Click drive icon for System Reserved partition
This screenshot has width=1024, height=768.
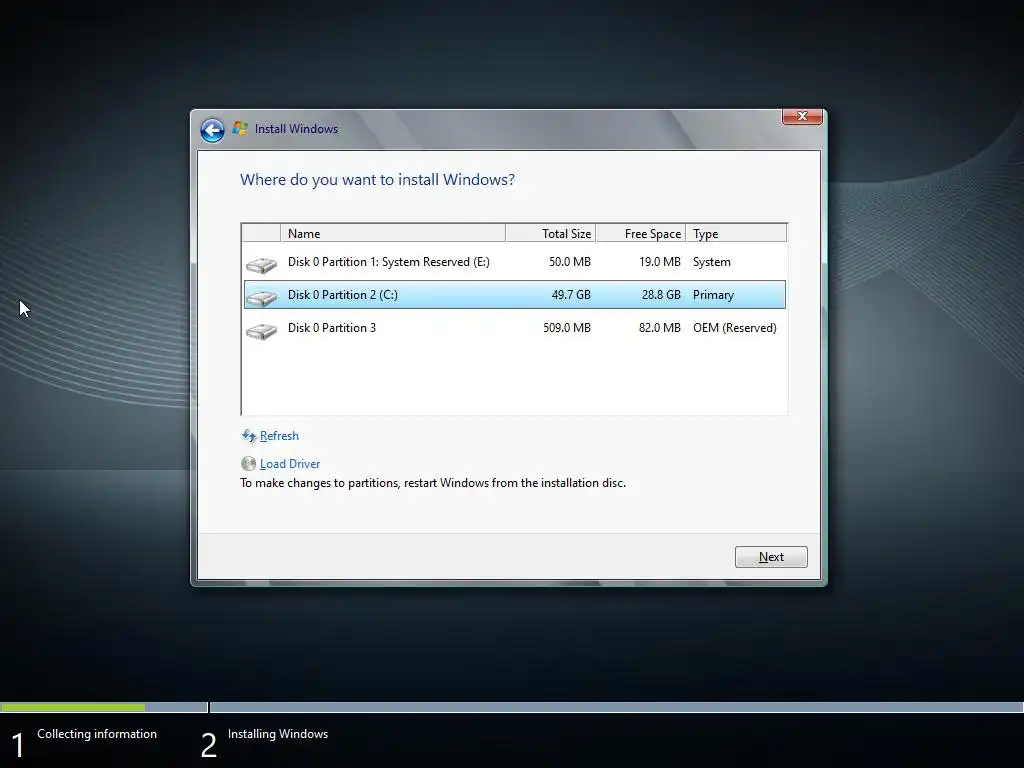261,264
